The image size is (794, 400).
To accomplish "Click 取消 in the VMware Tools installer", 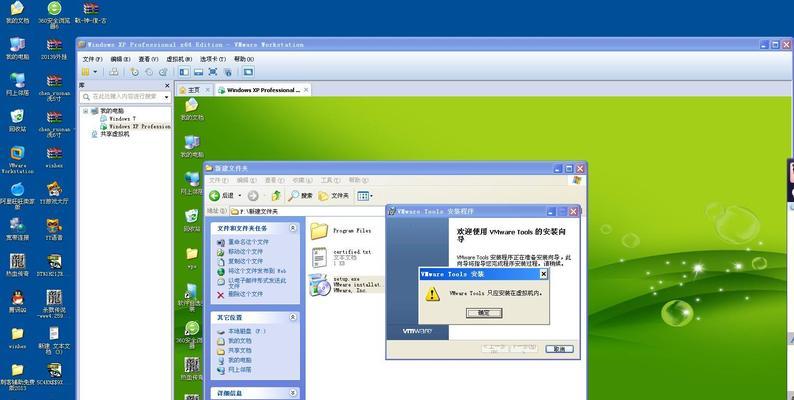I will (x=560, y=349).
